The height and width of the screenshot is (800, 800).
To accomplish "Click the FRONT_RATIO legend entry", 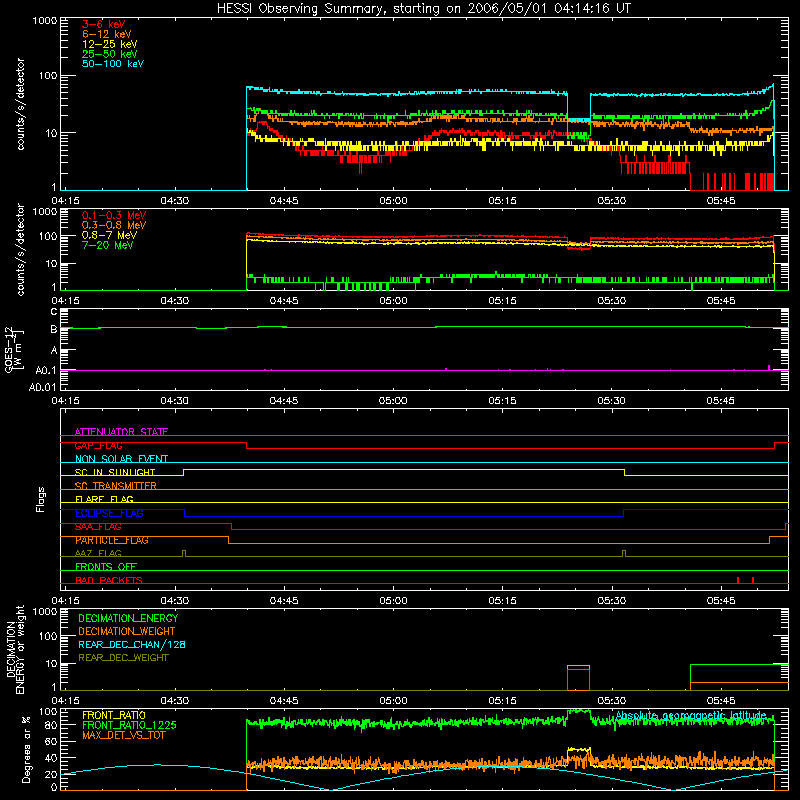I will (114, 715).
